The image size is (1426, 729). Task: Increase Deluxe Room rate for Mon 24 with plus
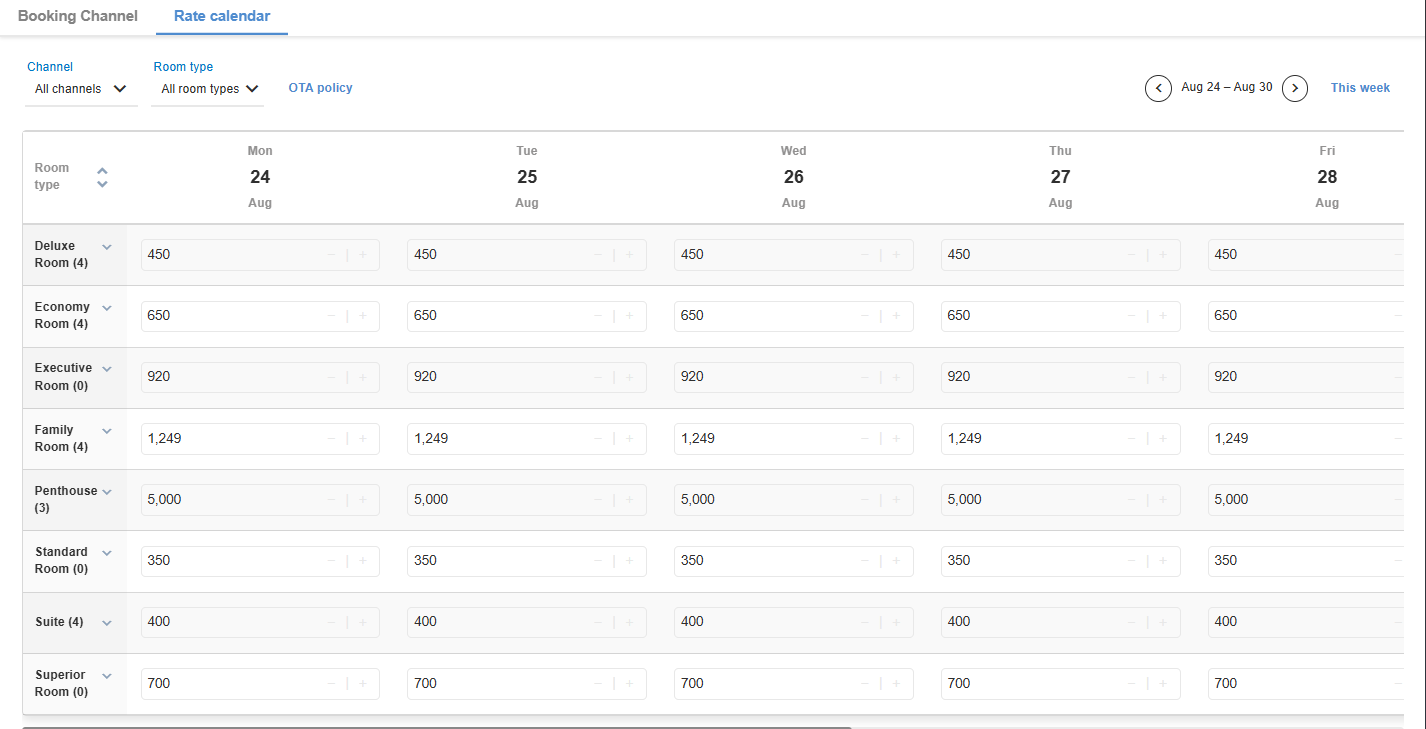363,255
